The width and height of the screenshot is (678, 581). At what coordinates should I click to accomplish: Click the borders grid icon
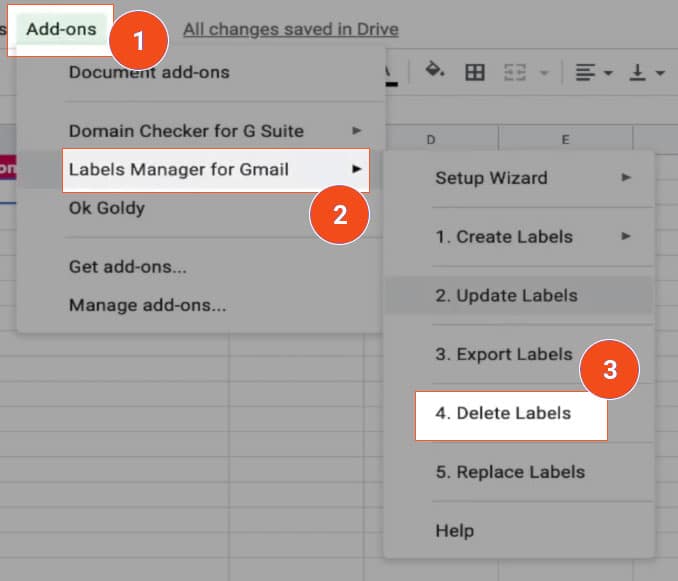coord(474,72)
